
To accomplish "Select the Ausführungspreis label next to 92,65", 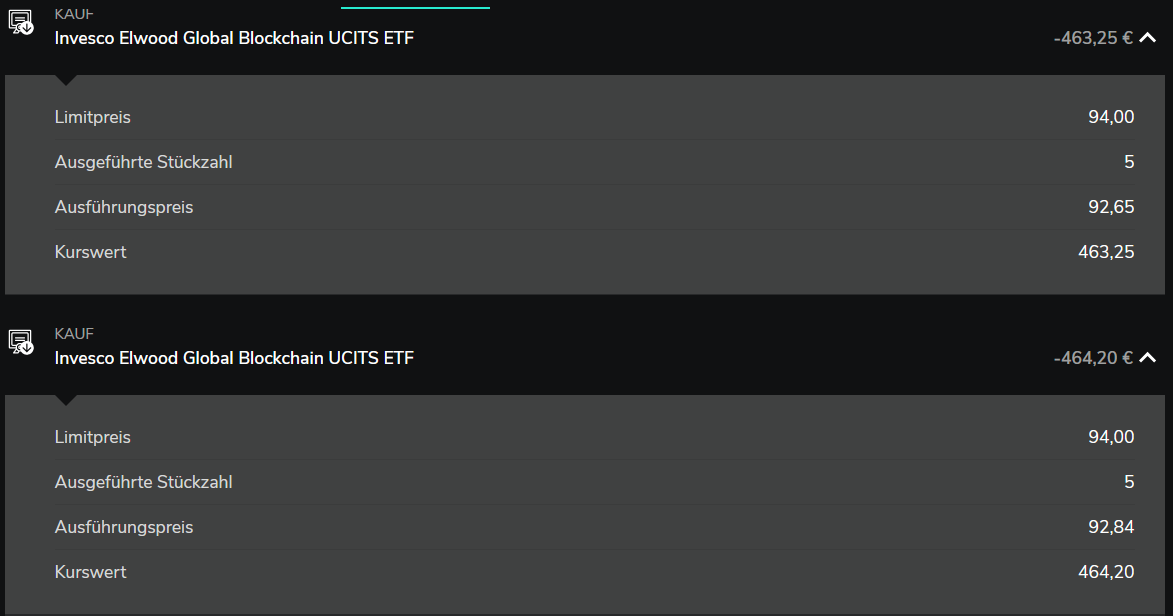I will pyautogui.click(x=124, y=207).
